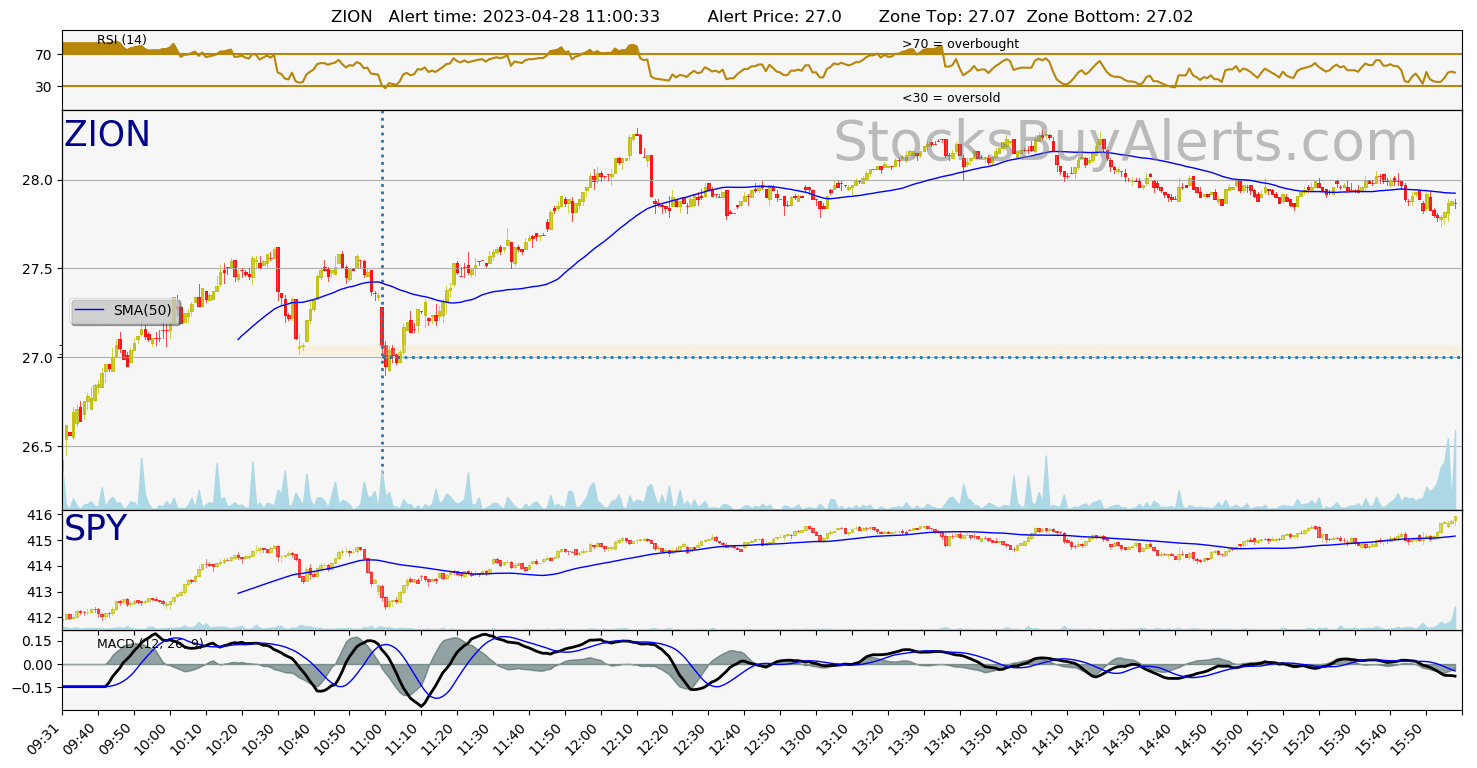
Task: Open the StocksBuyAlerts.com watermark link
Action: tap(1125, 142)
